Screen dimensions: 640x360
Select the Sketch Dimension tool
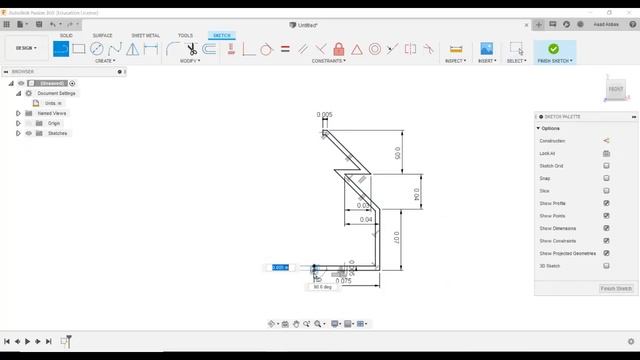[151, 49]
